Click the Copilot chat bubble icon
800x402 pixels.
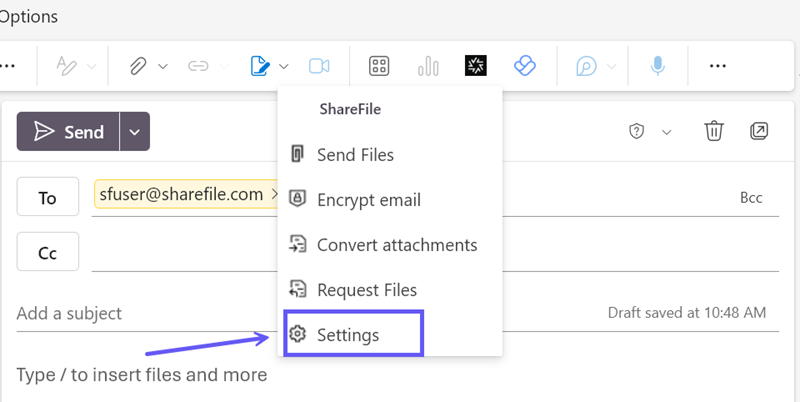coord(586,66)
